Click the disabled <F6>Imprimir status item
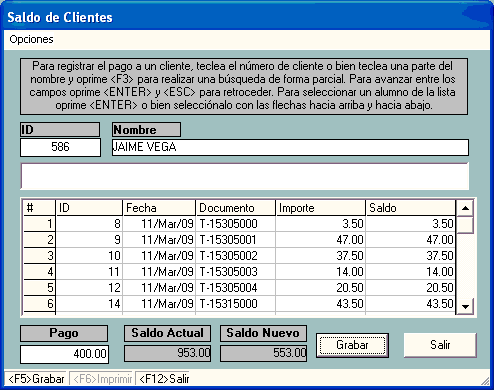This screenshot has height=391, width=494. click(102, 379)
